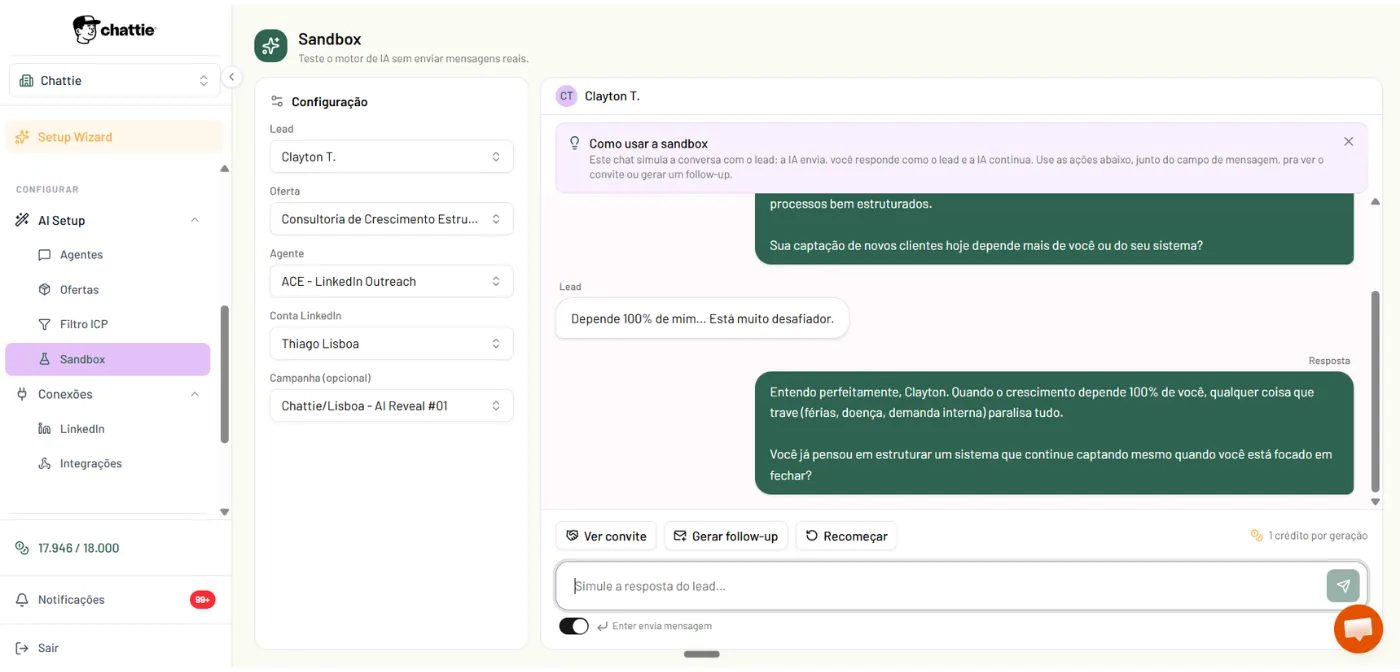Click the Chattie logo

(x=115, y=29)
